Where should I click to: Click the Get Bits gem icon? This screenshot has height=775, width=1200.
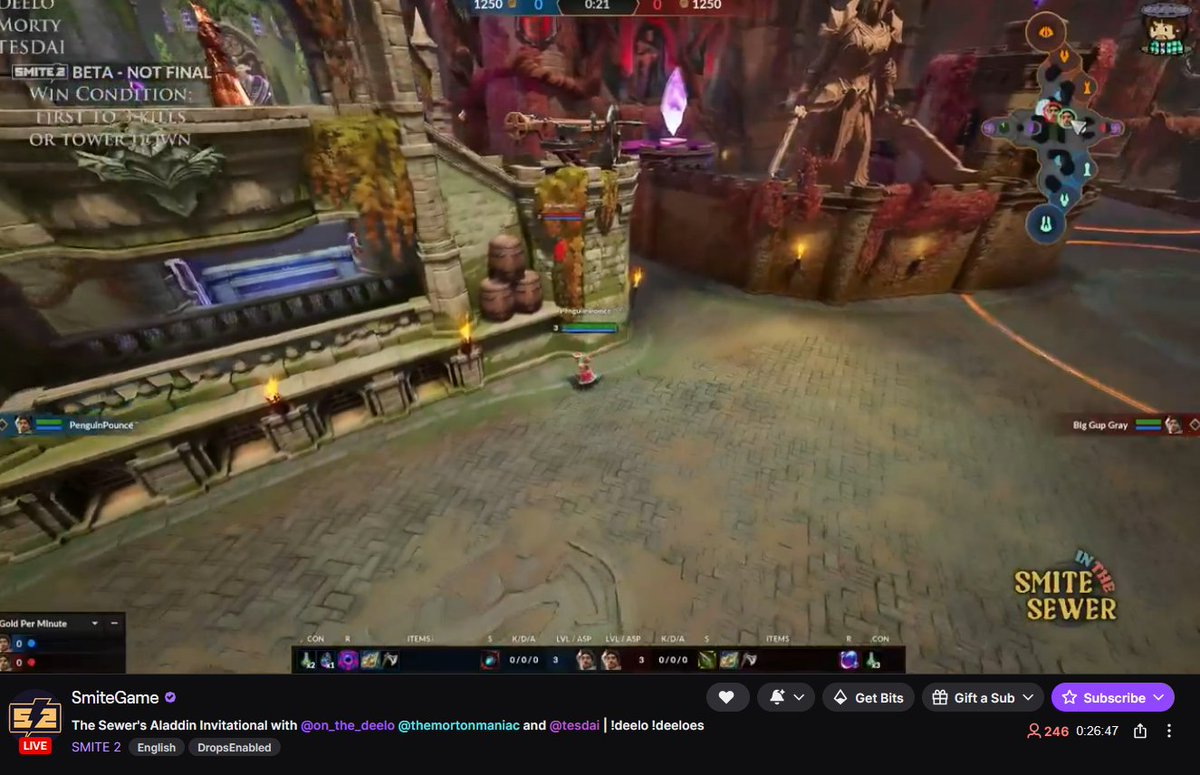[841, 697]
